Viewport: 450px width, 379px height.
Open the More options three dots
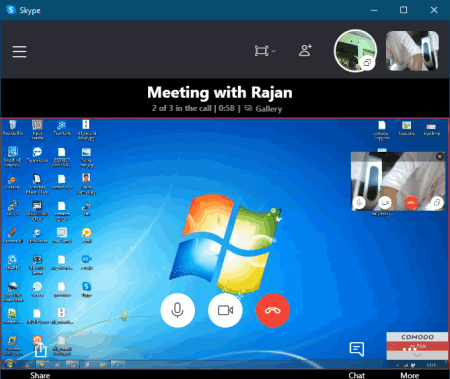pyautogui.click(x=410, y=349)
